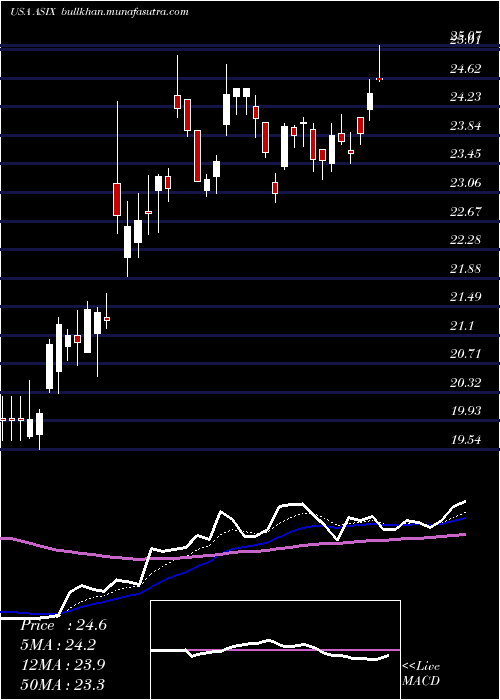Click the 23.06 price axis label
The width and height of the screenshot is (500, 700).
466,182
